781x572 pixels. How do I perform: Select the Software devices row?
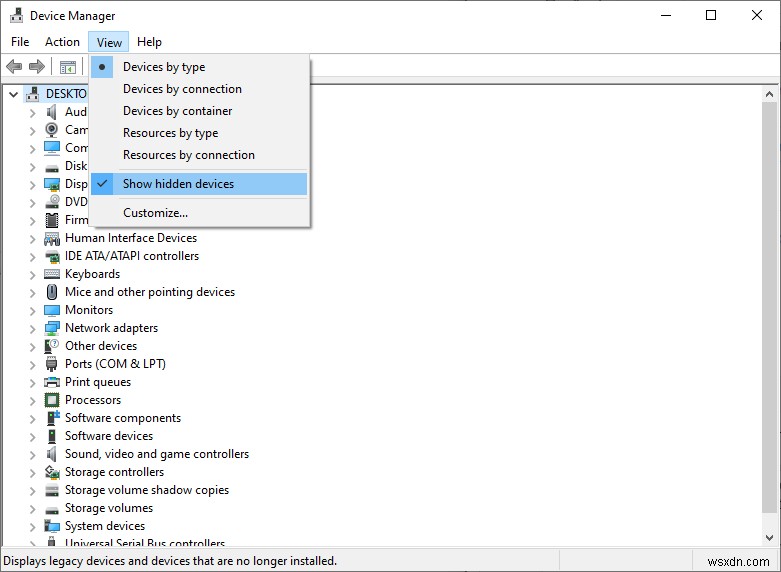pyautogui.click(x=109, y=436)
